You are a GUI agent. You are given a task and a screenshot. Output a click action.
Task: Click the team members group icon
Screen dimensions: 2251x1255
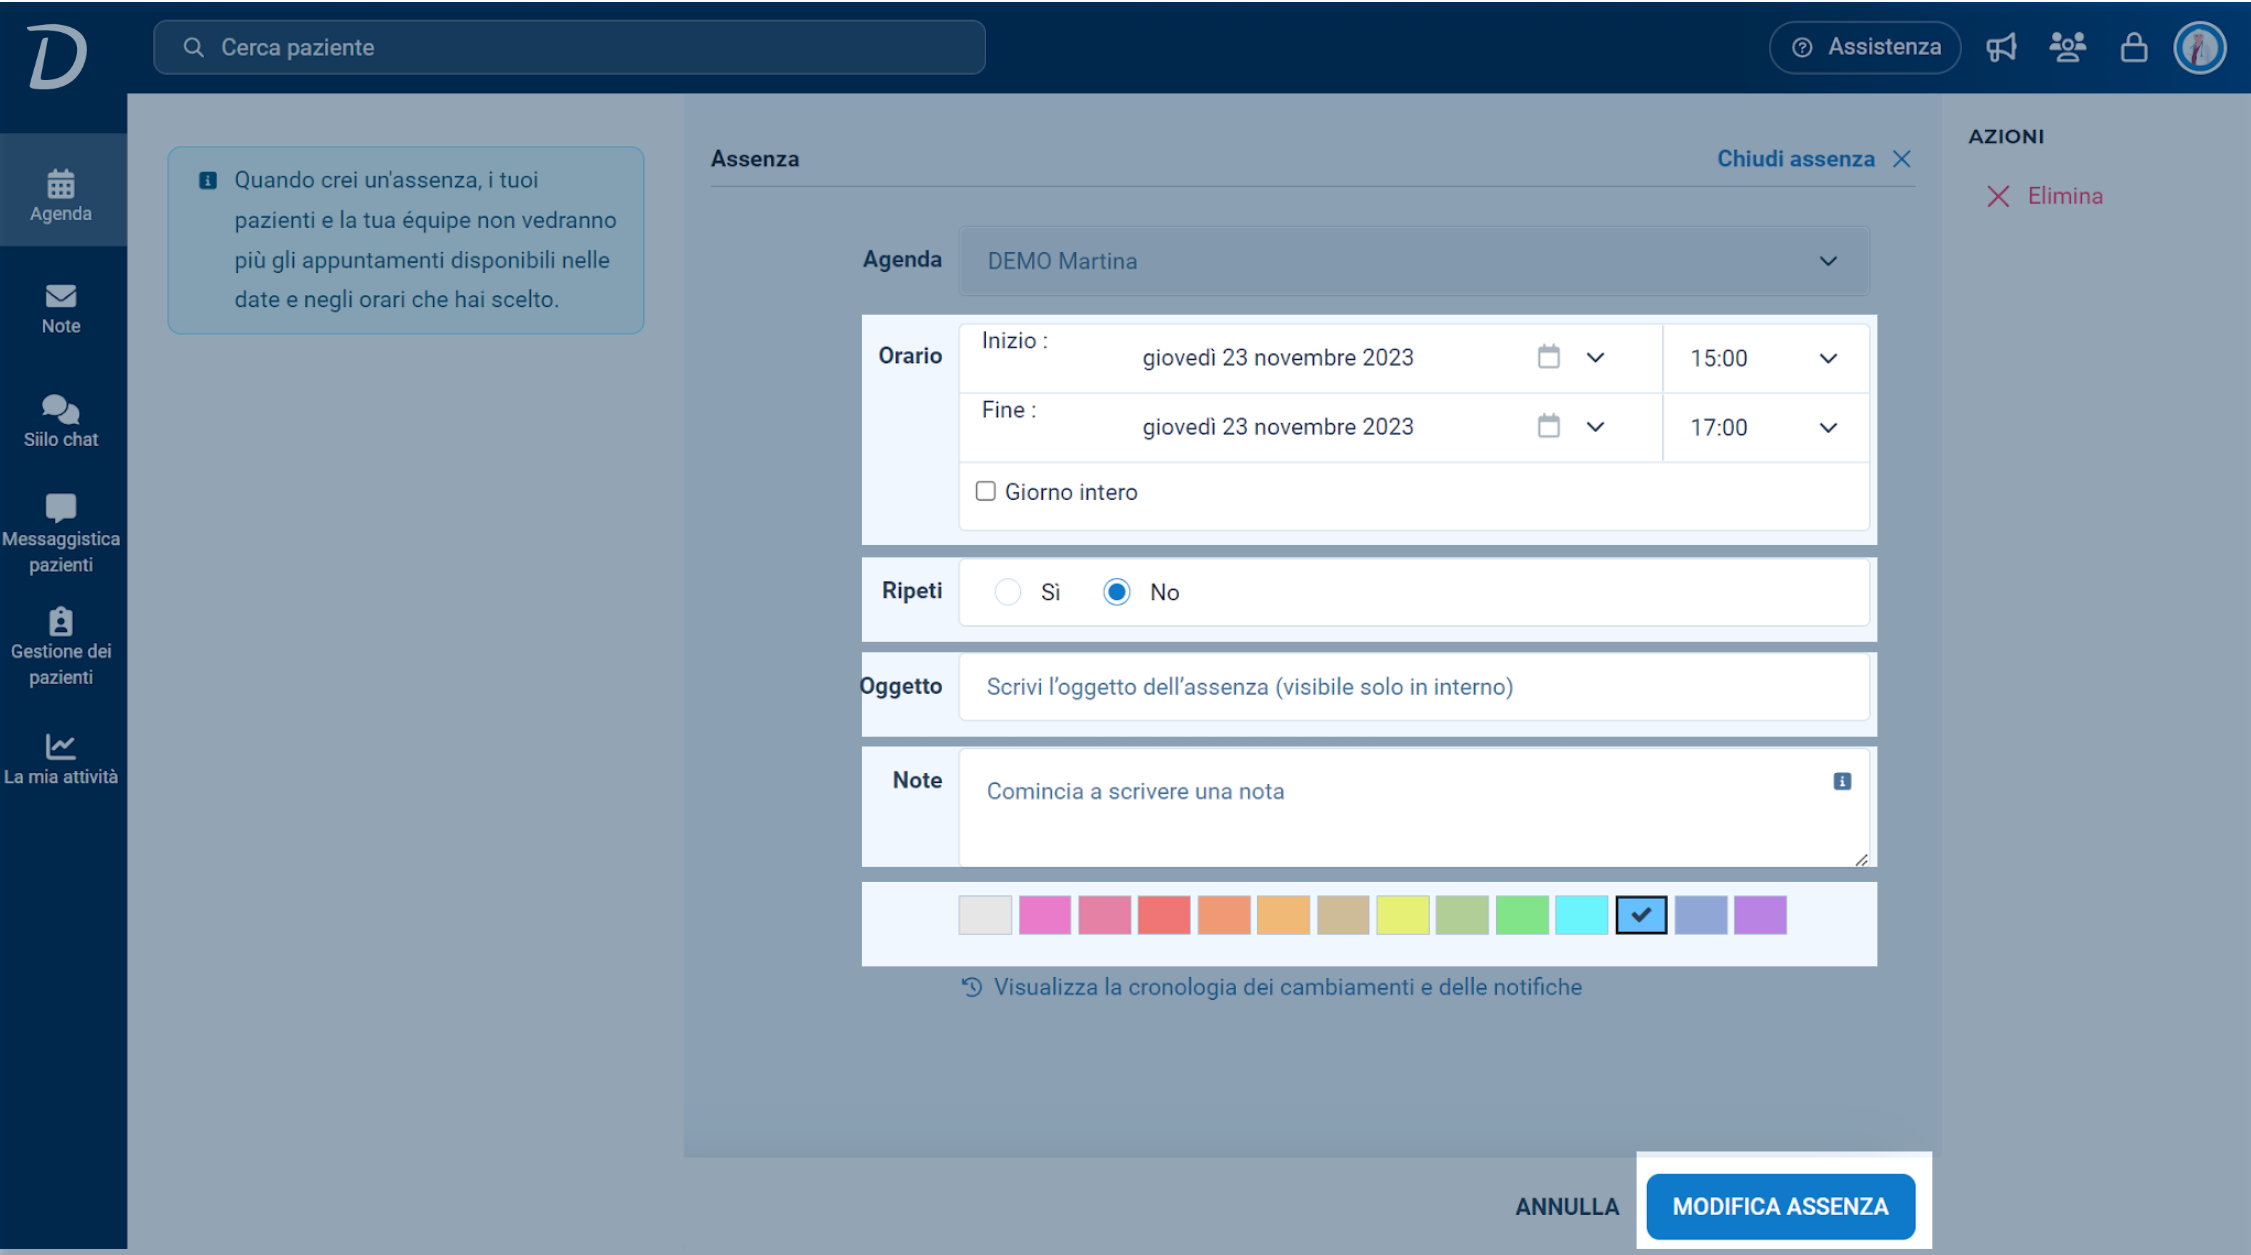pos(2067,47)
